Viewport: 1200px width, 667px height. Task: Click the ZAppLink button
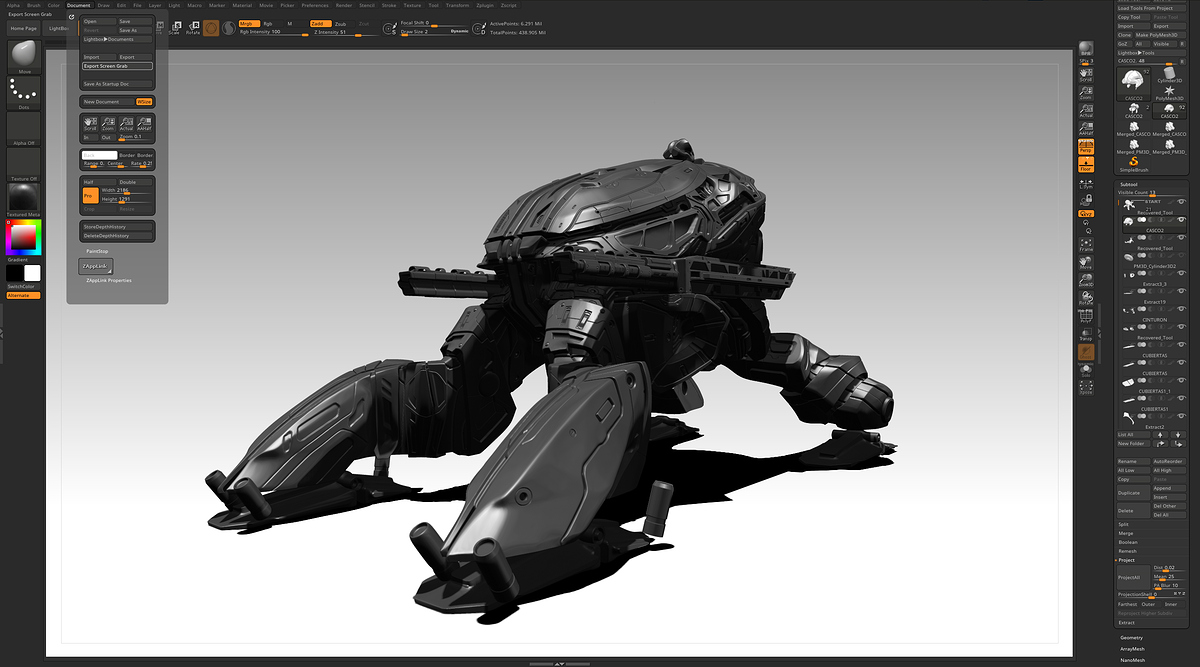point(96,266)
